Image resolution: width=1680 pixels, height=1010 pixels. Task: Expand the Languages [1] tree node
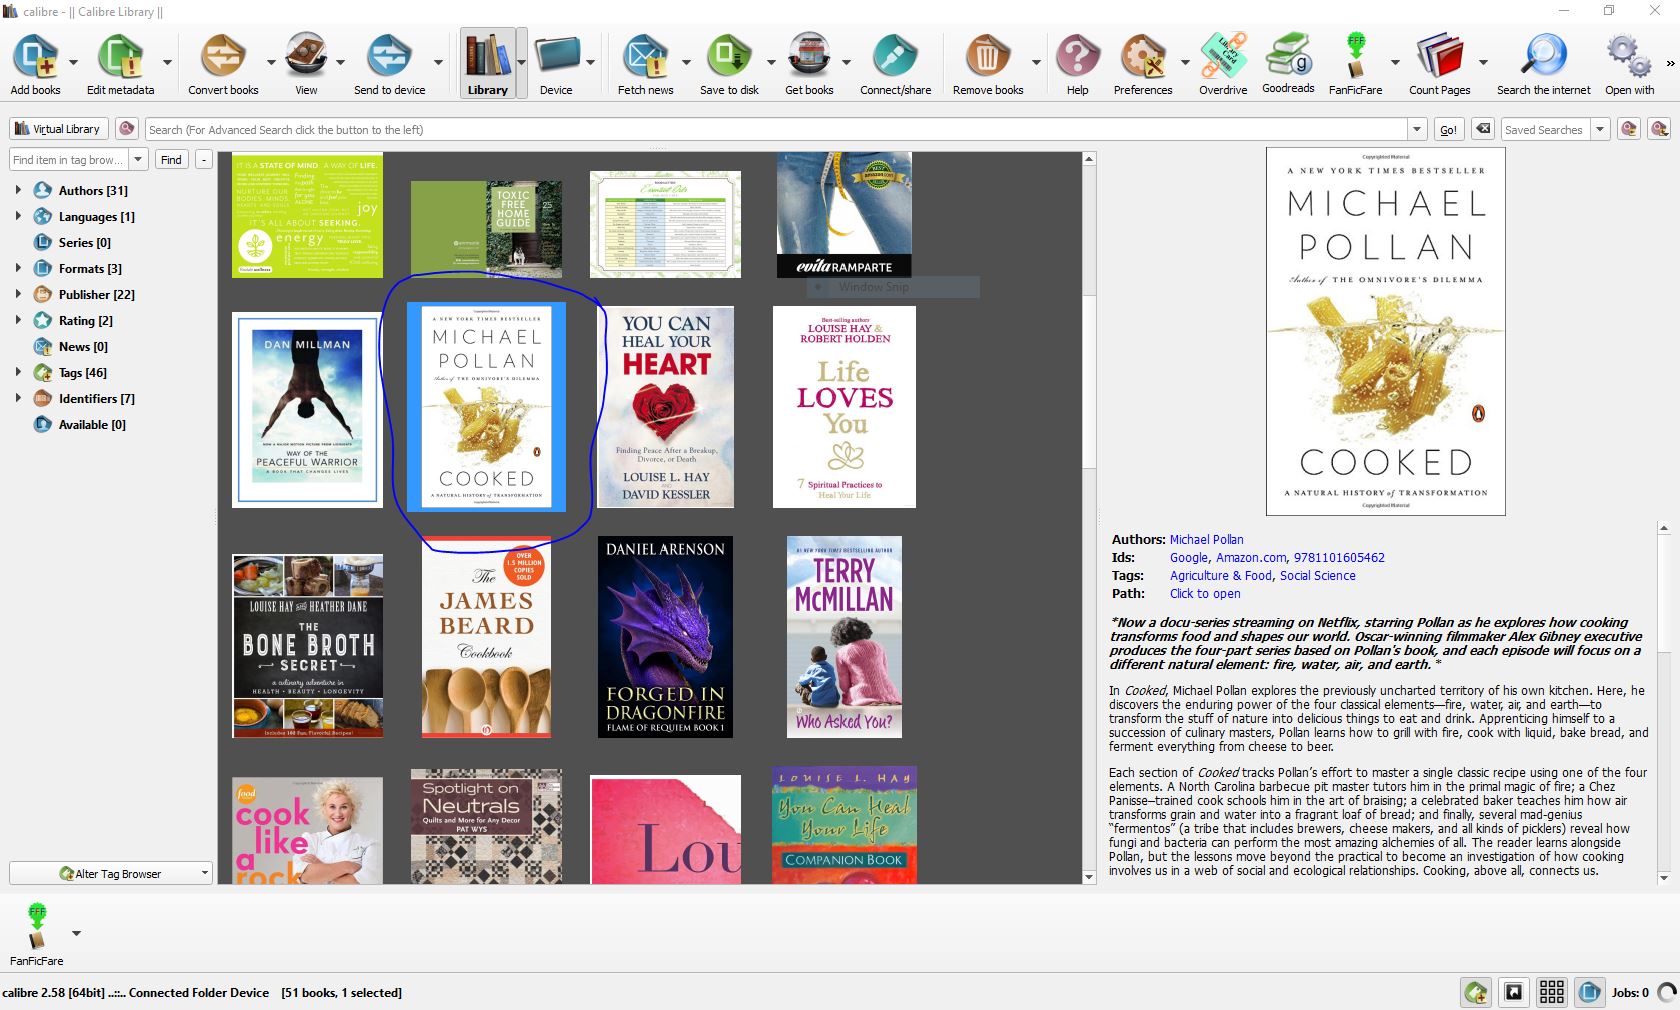point(17,216)
